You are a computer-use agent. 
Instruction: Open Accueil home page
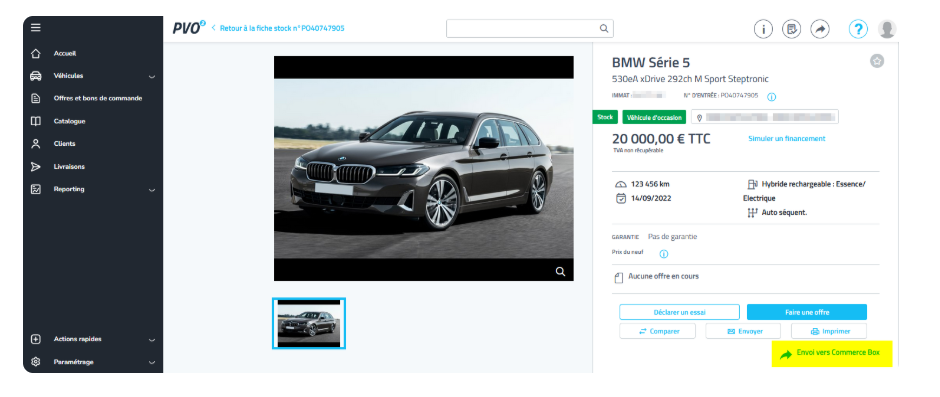tap(65, 53)
